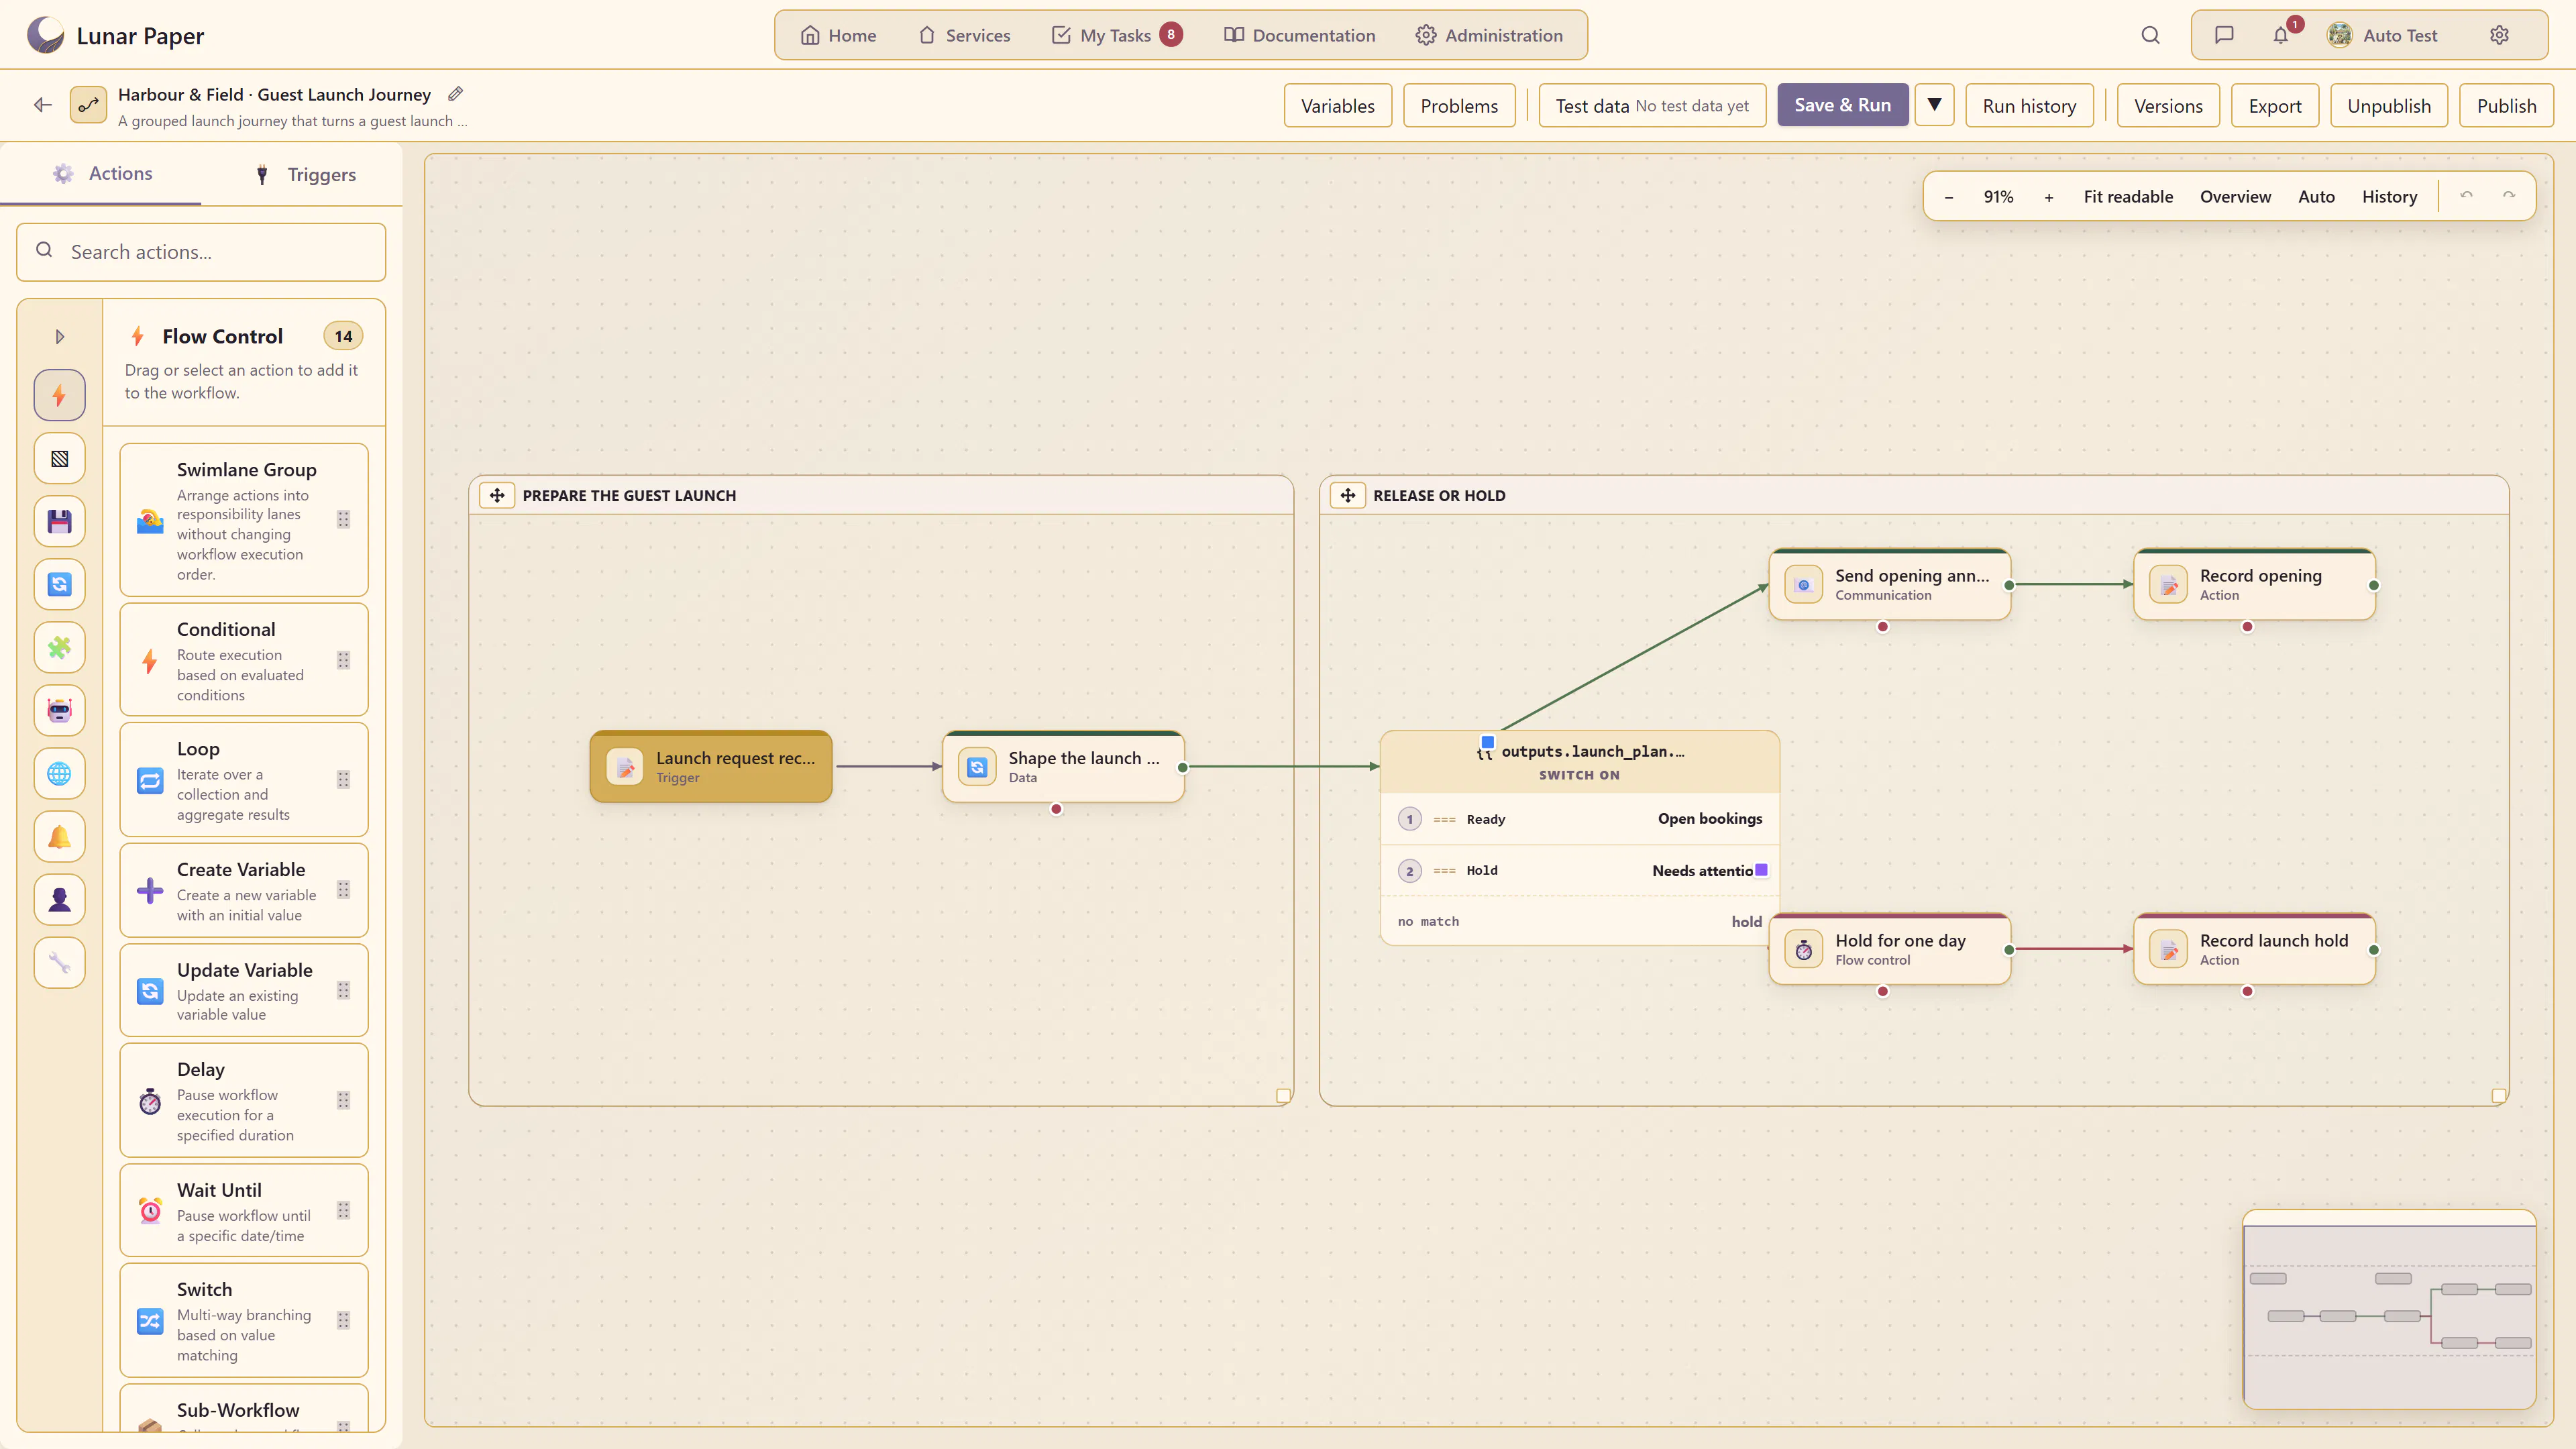
Task: Open the chat messages icon
Action: pyautogui.click(x=2224, y=35)
